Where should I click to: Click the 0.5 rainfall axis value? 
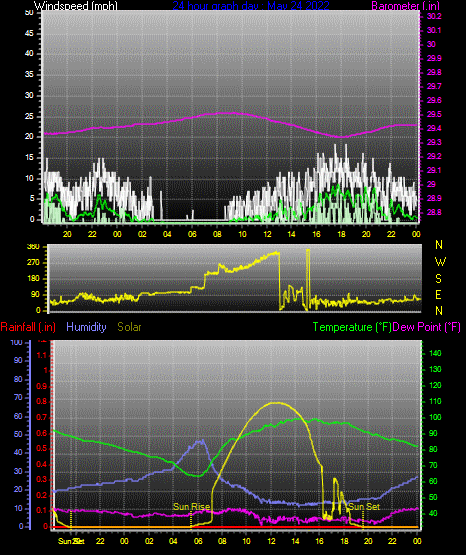click(41, 448)
